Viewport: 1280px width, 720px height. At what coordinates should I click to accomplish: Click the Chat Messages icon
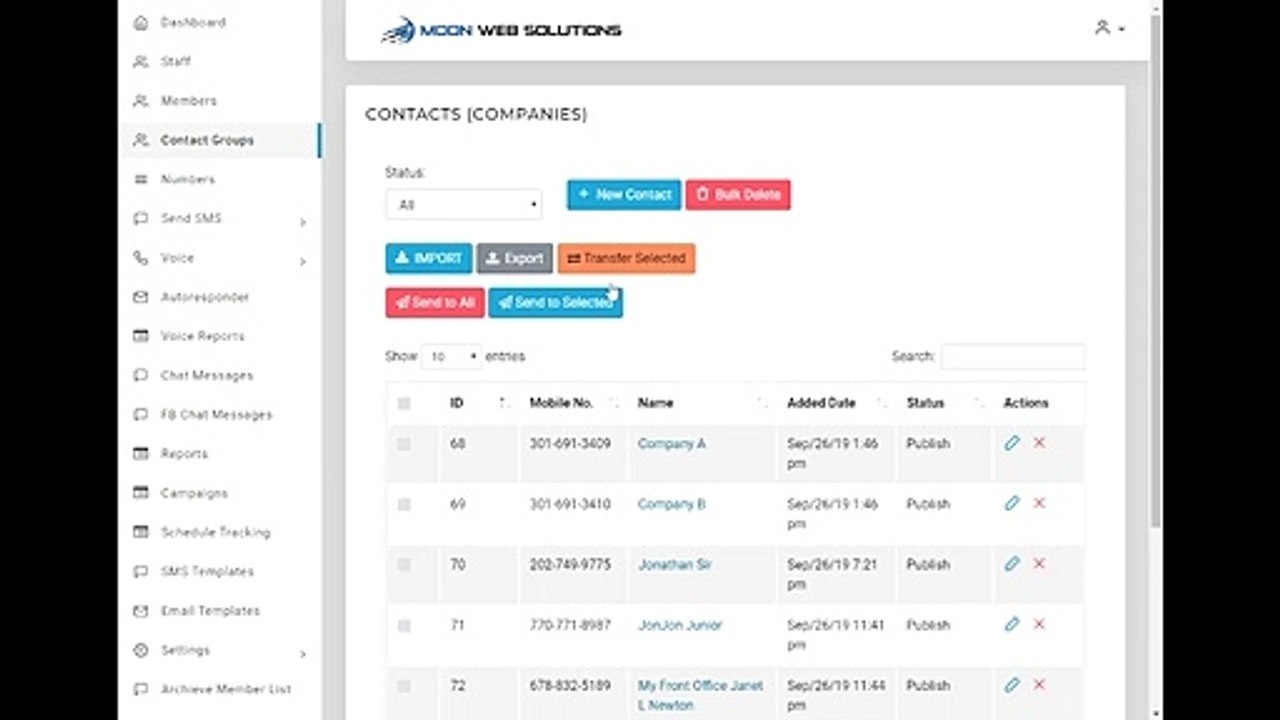click(x=141, y=375)
